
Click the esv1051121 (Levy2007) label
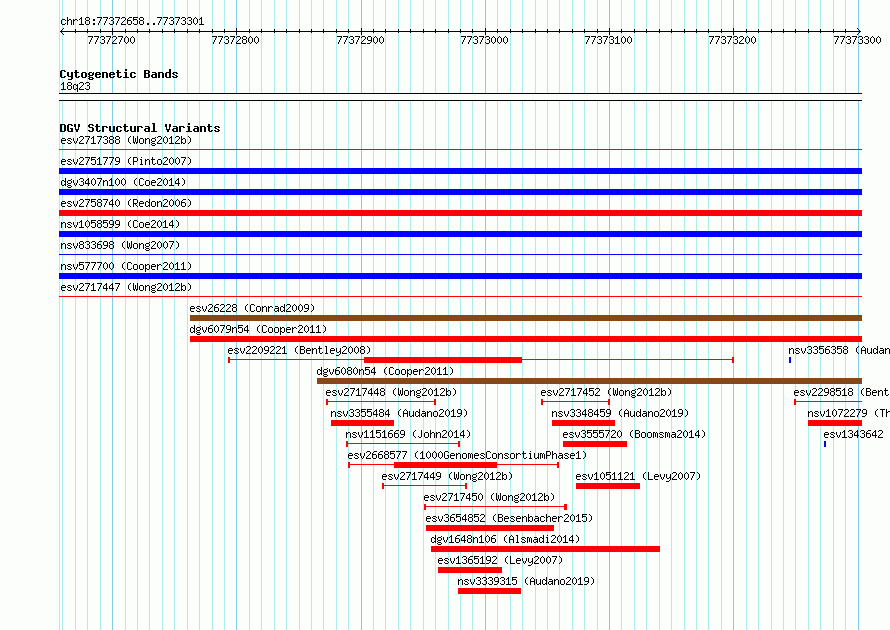[638, 476]
